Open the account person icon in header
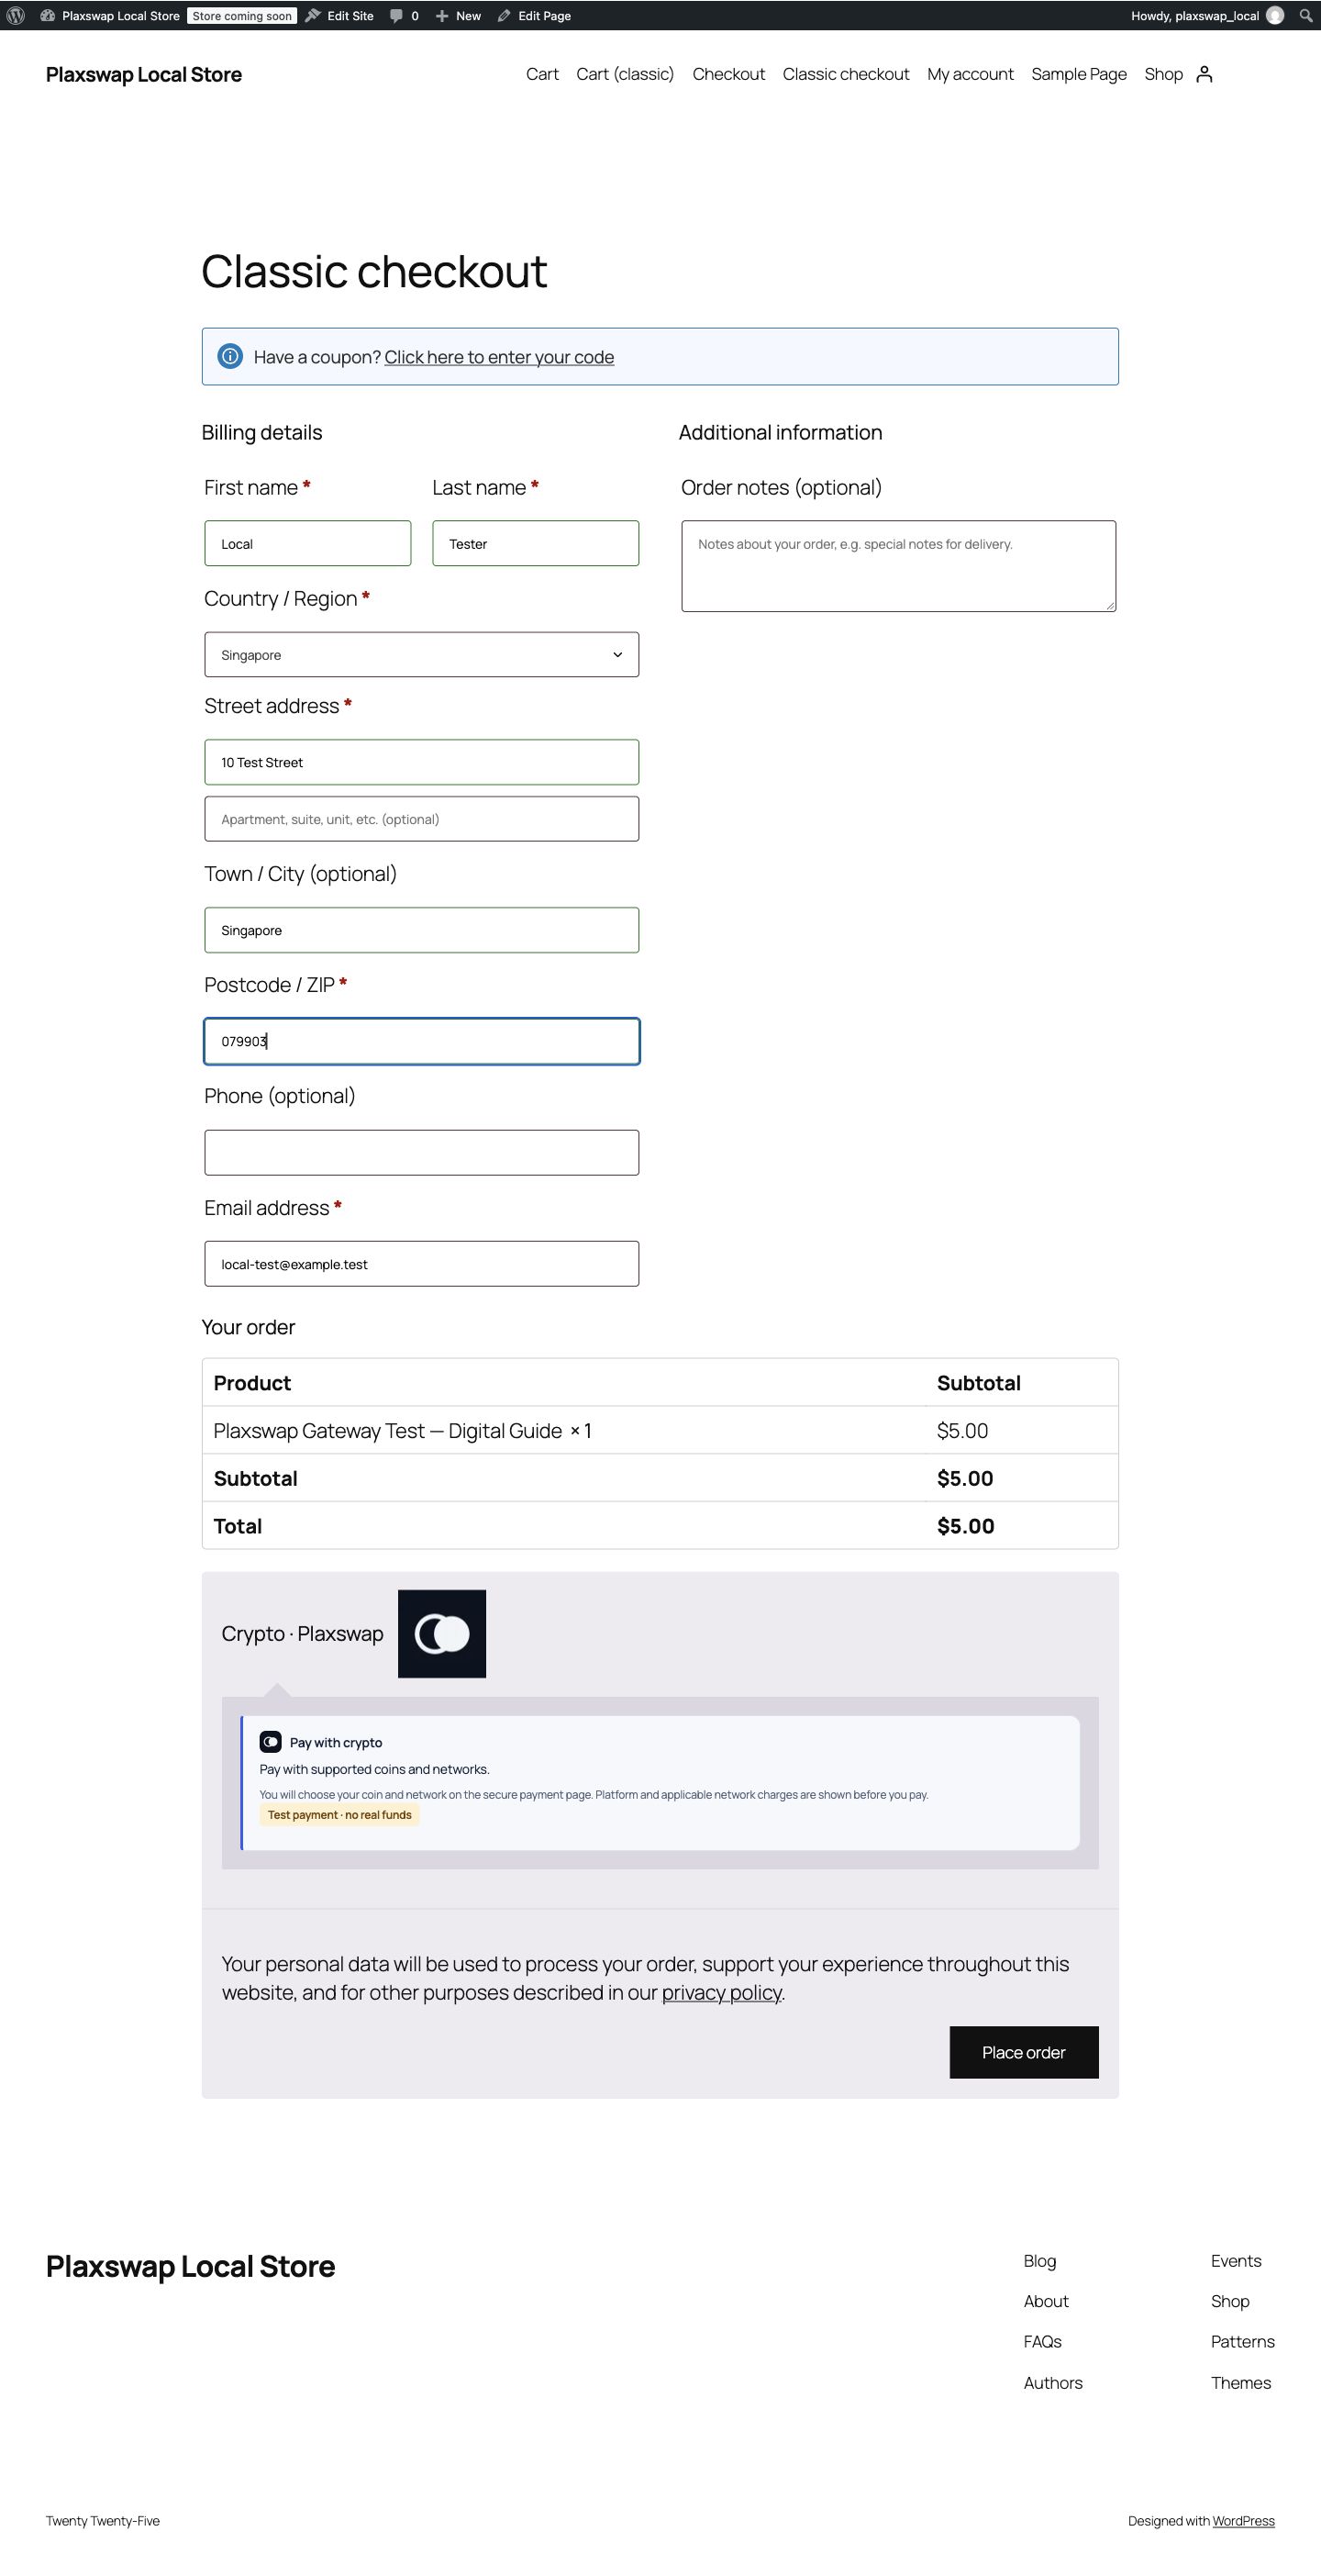This screenshot has width=1321, height=2576. click(x=1204, y=74)
